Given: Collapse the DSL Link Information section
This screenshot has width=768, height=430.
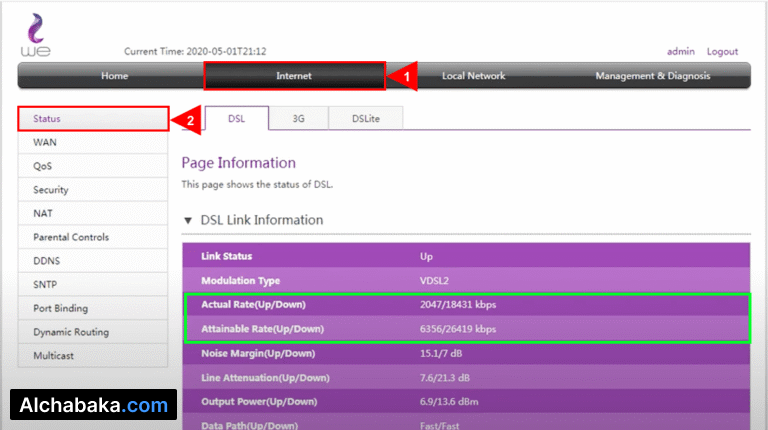Looking at the screenshot, I should click(188, 220).
